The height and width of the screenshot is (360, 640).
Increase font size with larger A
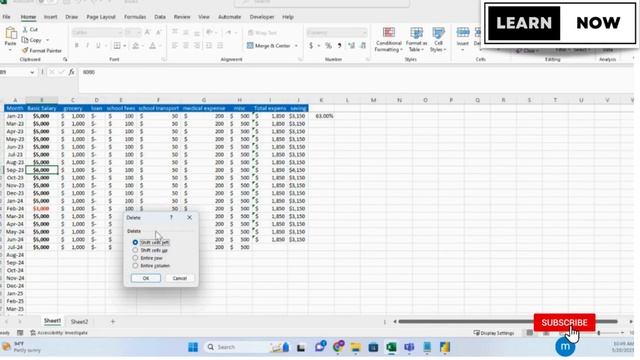(x=147, y=33)
